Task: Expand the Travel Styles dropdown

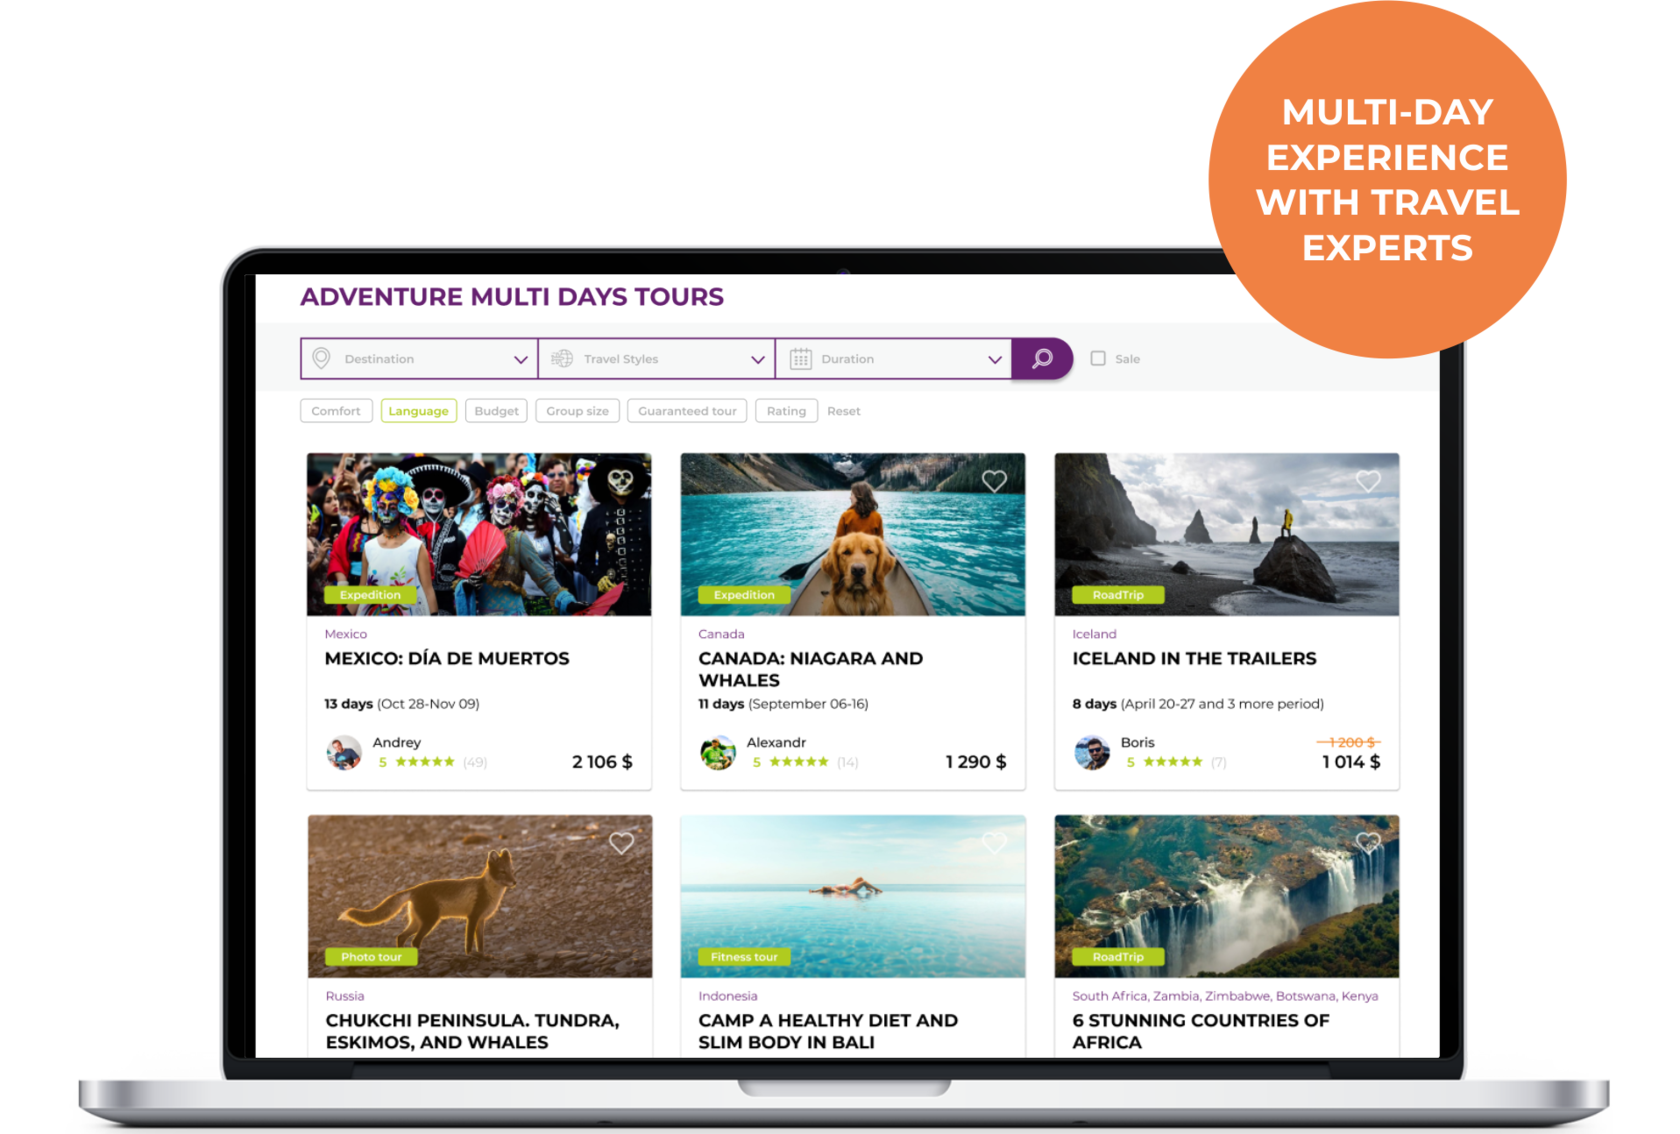Action: click(x=657, y=359)
